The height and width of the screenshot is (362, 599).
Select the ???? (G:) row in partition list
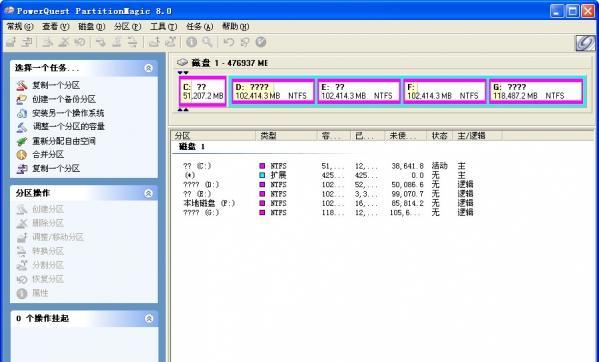tap(329, 213)
